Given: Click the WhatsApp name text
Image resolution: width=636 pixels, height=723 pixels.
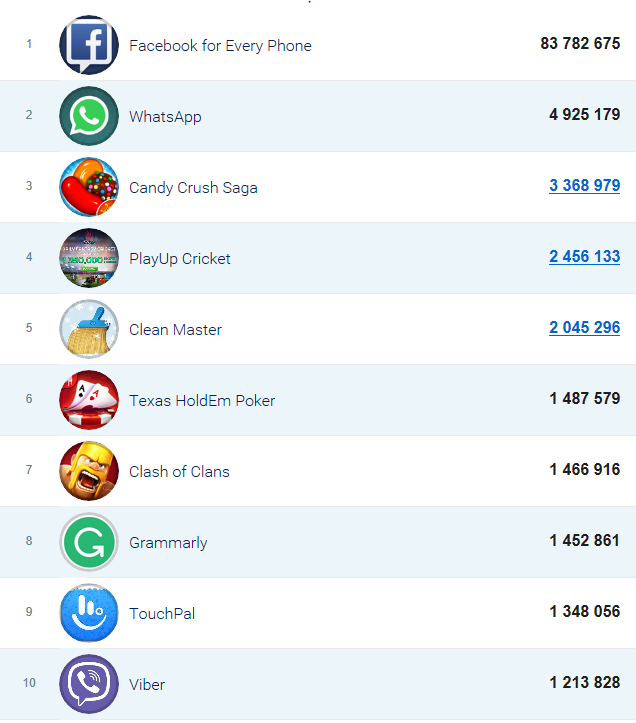Looking at the screenshot, I should (x=165, y=117).
